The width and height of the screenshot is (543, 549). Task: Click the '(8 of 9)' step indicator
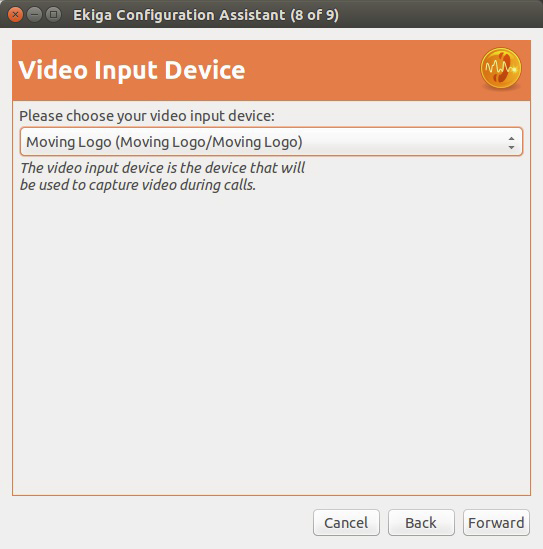click(314, 15)
